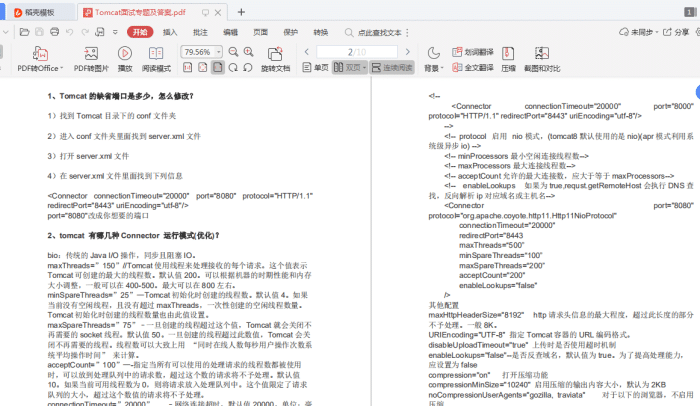The width and height of the screenshot is (700, 406).
Task: Rotate the view clockwise
Action: click(x=233, y=67)
